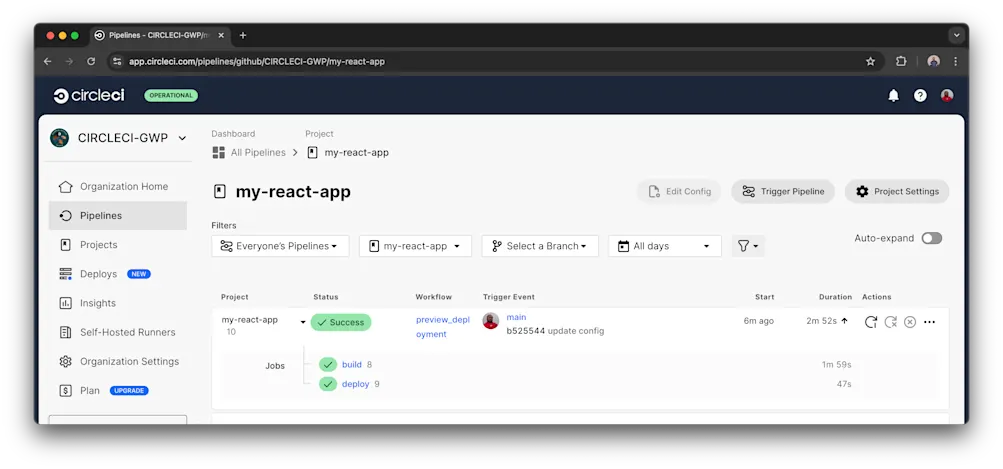Click the main branch link
Viewport: 1003px width, 469px height.
[516, 317]
